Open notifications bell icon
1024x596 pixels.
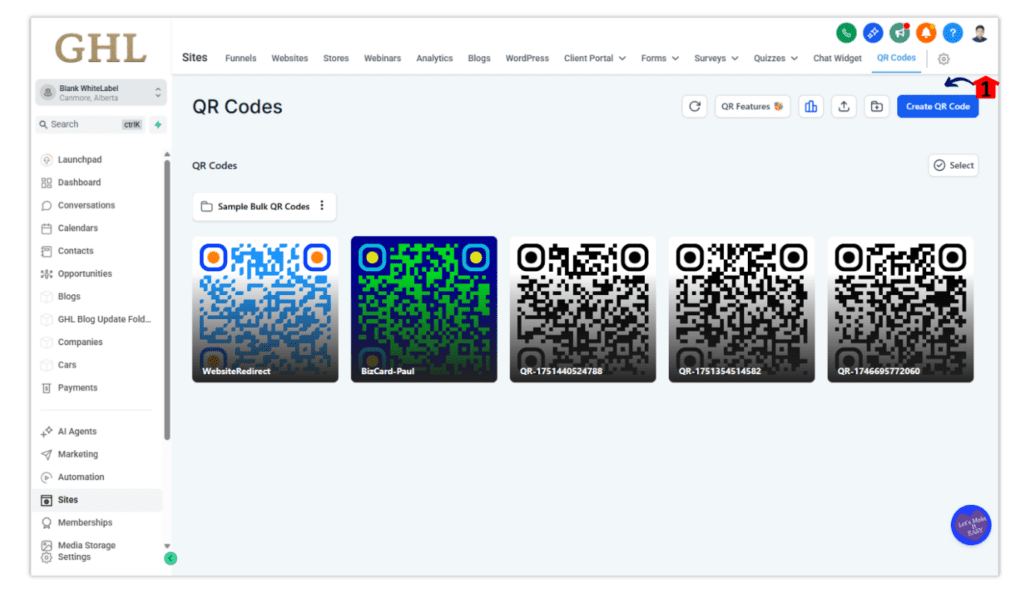pos(925,32)
